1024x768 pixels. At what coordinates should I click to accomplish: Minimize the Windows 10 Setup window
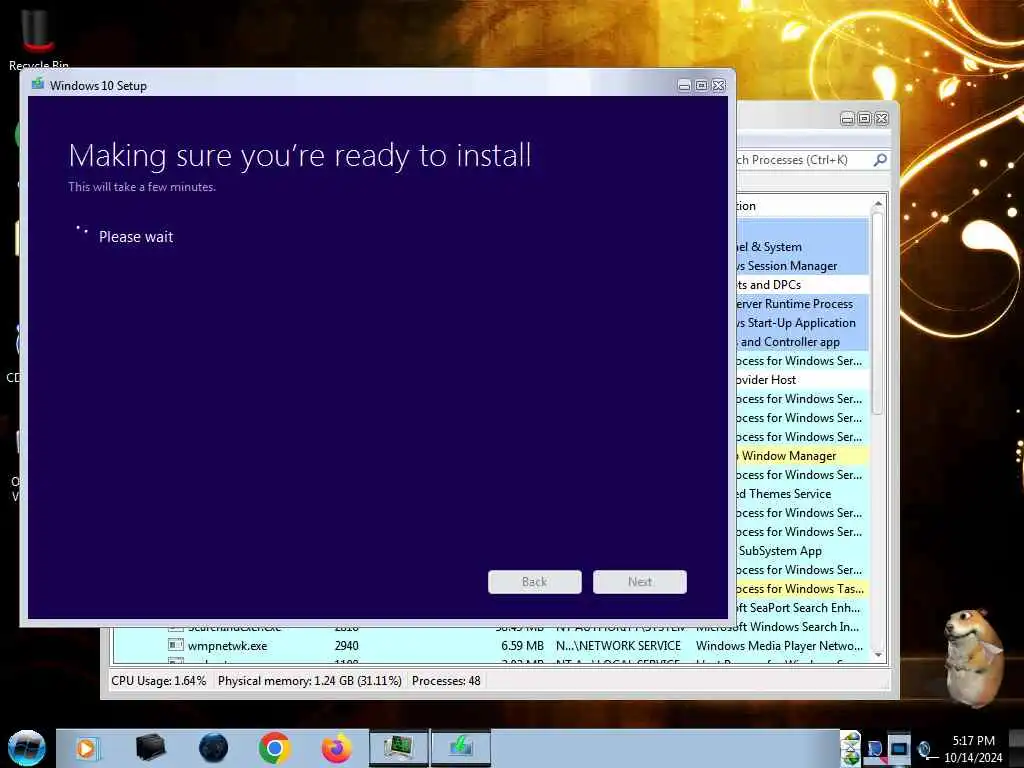tap(684, 86)
